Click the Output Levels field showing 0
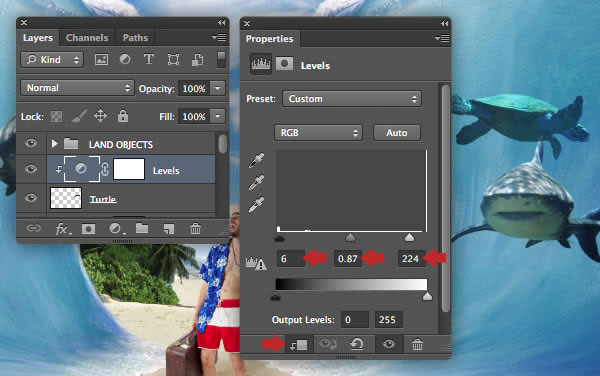The image size is (600, 376). (355, 319)
